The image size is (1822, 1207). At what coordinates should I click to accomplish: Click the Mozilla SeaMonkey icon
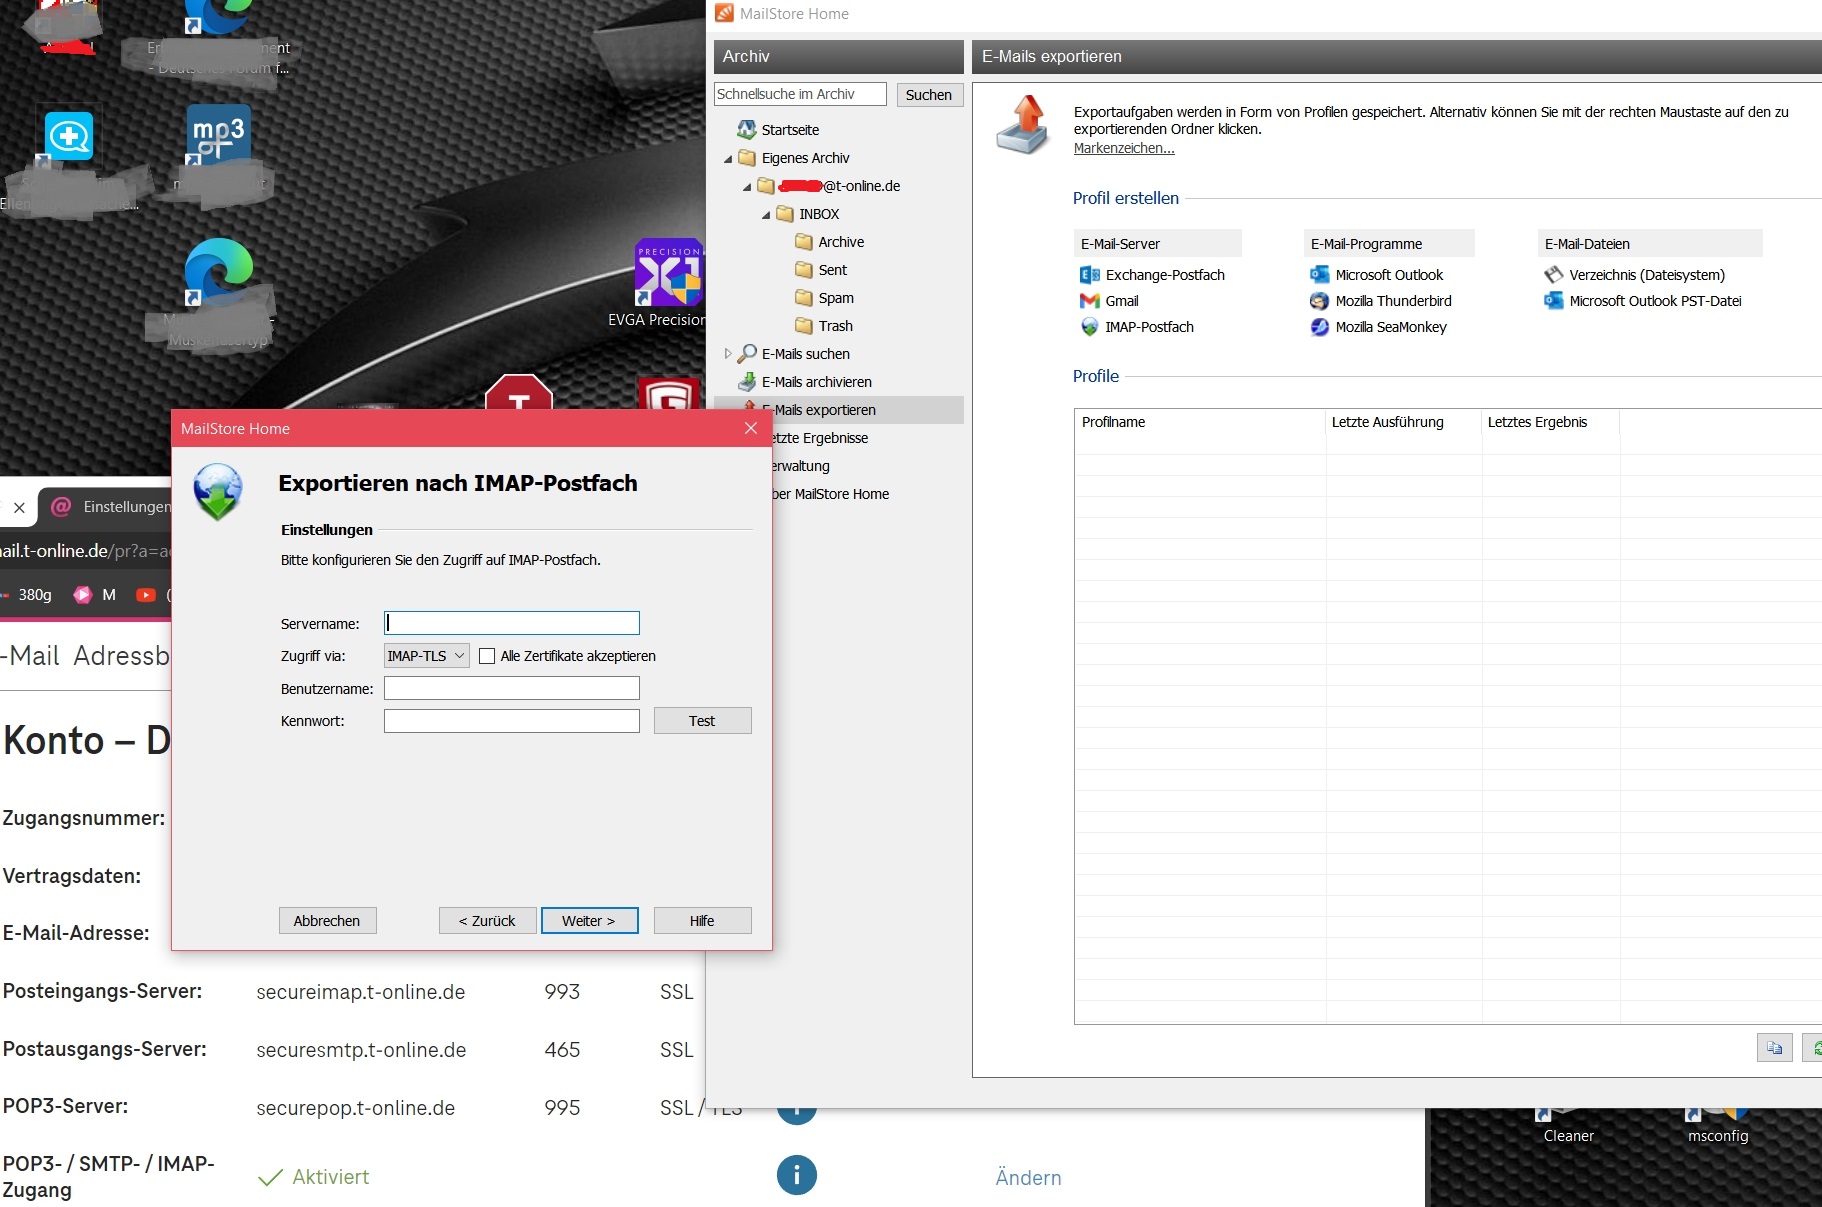click(1320, 327)
